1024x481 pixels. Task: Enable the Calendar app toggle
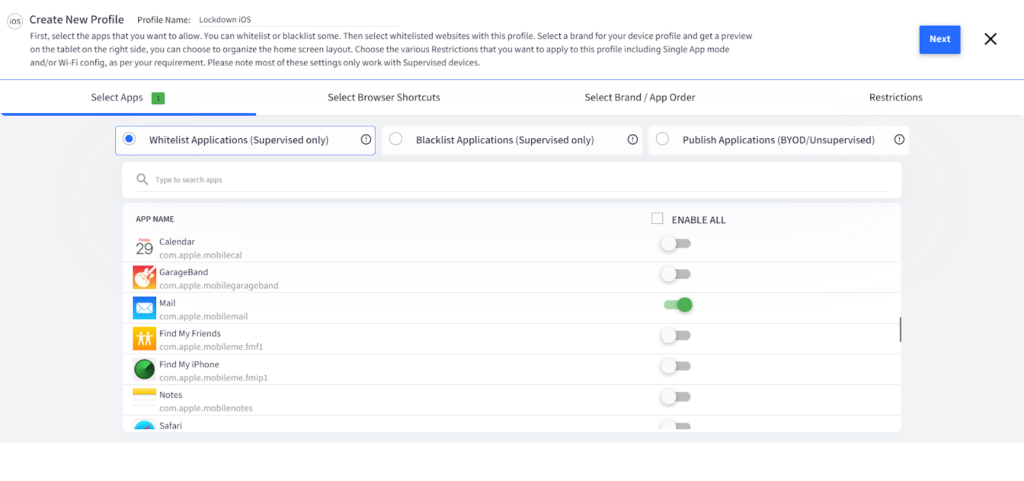[x=675, y=243]
